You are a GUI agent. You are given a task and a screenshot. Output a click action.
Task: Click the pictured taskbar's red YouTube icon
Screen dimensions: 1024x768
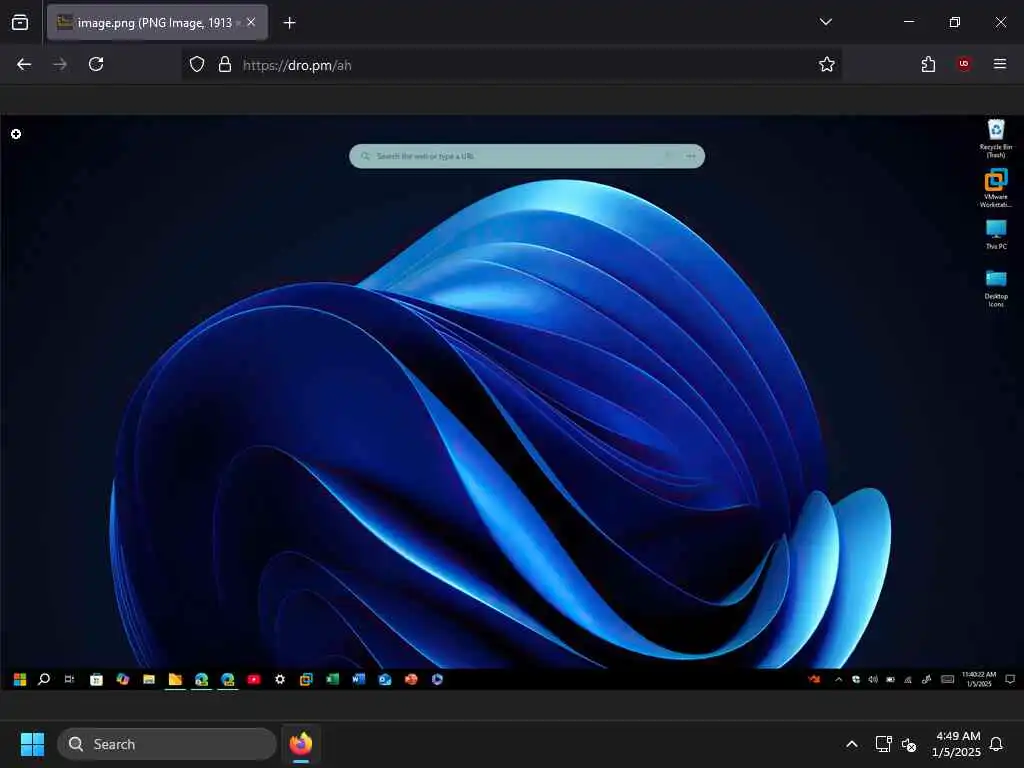[253, 679]
